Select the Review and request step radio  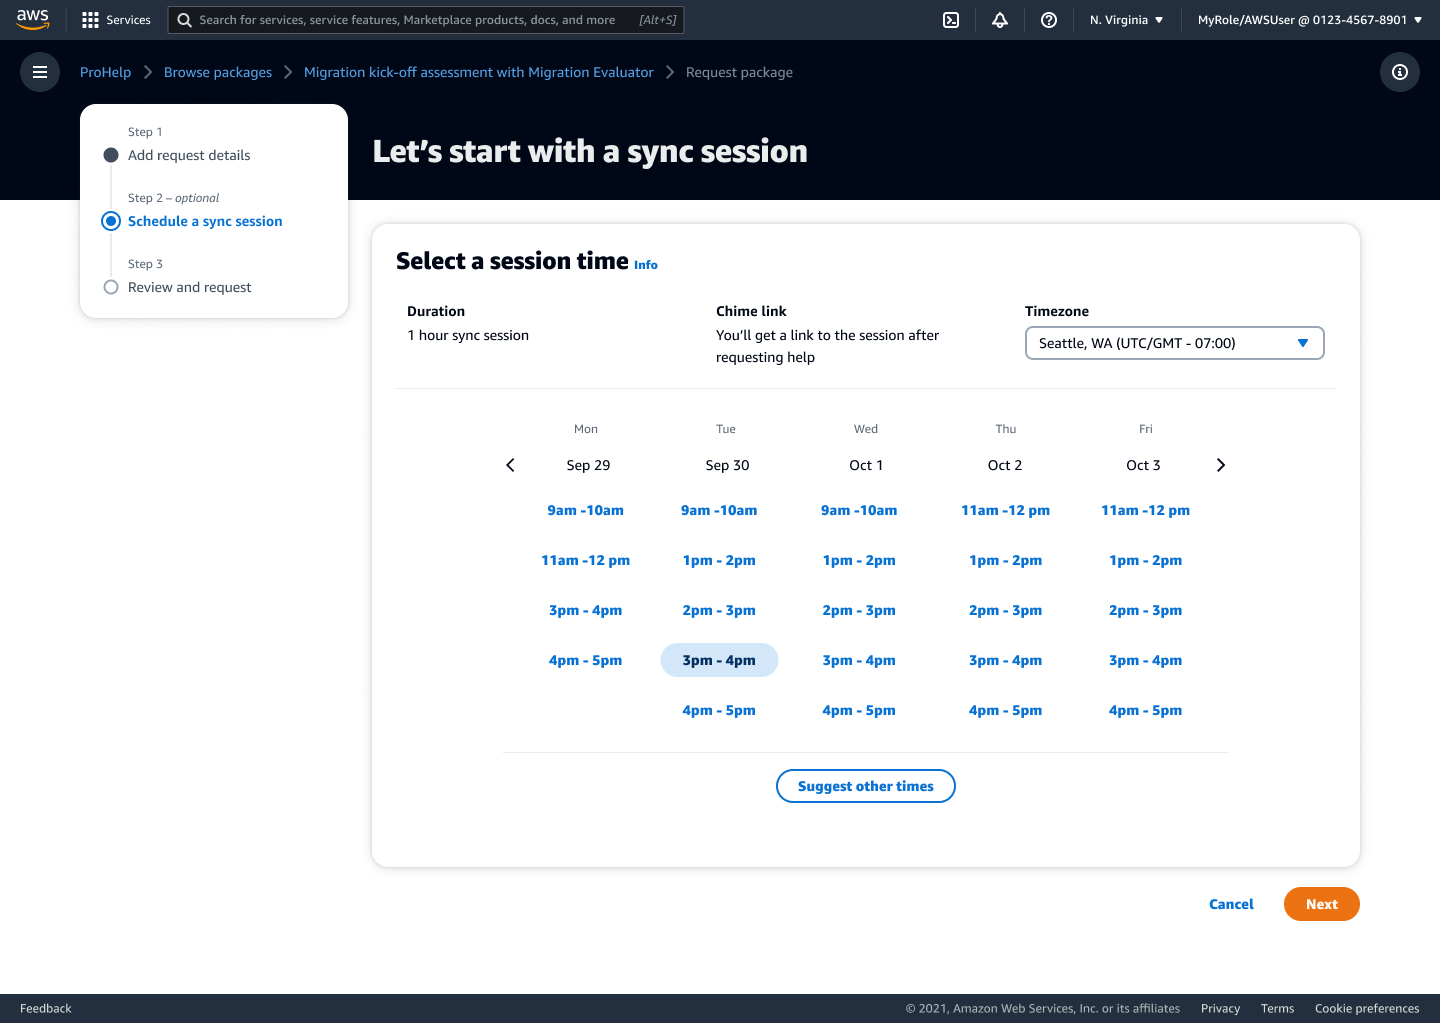tap(110, 286)
